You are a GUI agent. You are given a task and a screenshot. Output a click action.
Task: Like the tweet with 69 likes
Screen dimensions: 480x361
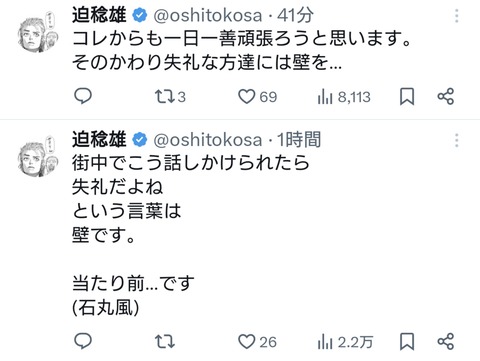[257, 97]
